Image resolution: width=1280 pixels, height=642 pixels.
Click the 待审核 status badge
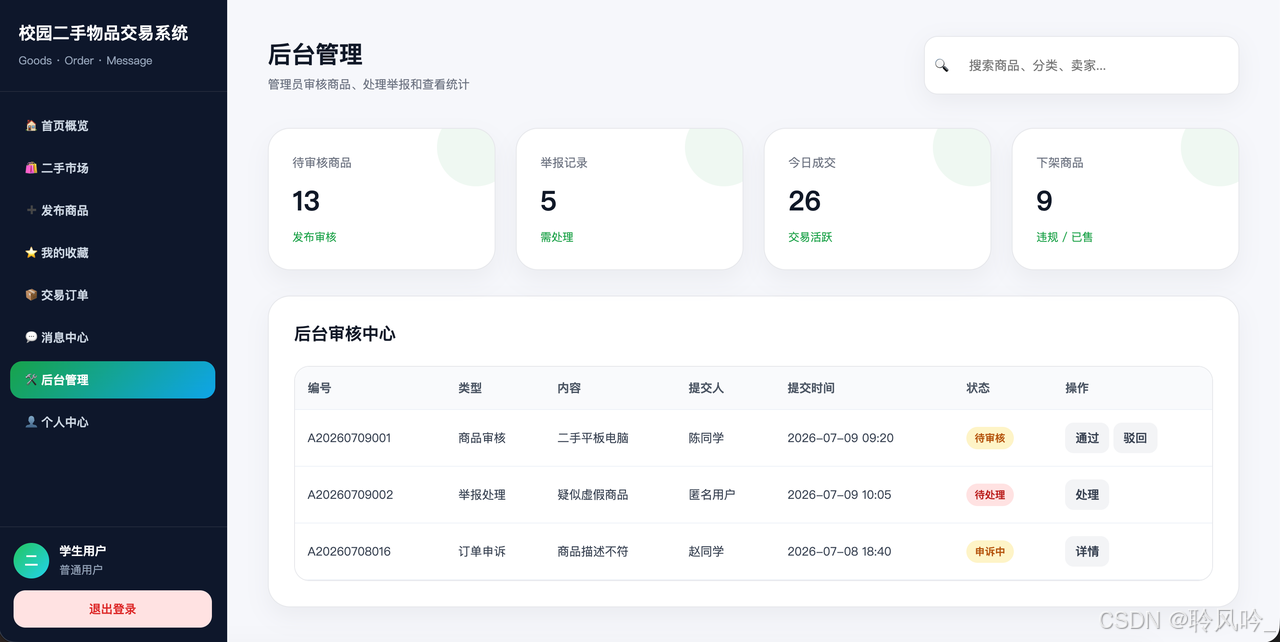989,438
